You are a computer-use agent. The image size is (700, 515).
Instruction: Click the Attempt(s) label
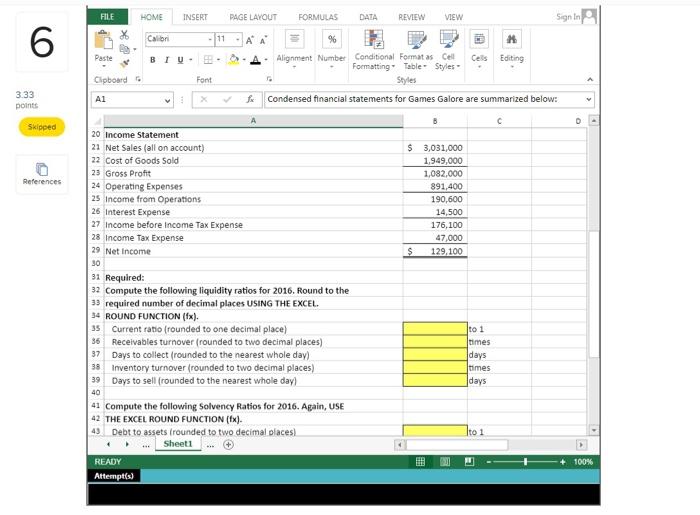coord(114,476)
